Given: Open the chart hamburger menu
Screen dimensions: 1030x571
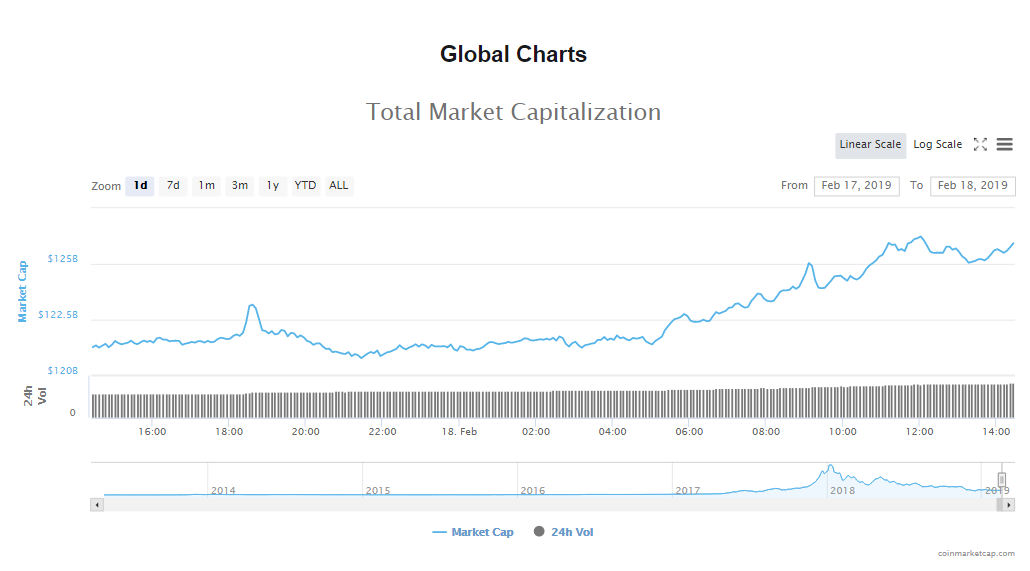Looking at the screenshot, I should (1004, 145).
